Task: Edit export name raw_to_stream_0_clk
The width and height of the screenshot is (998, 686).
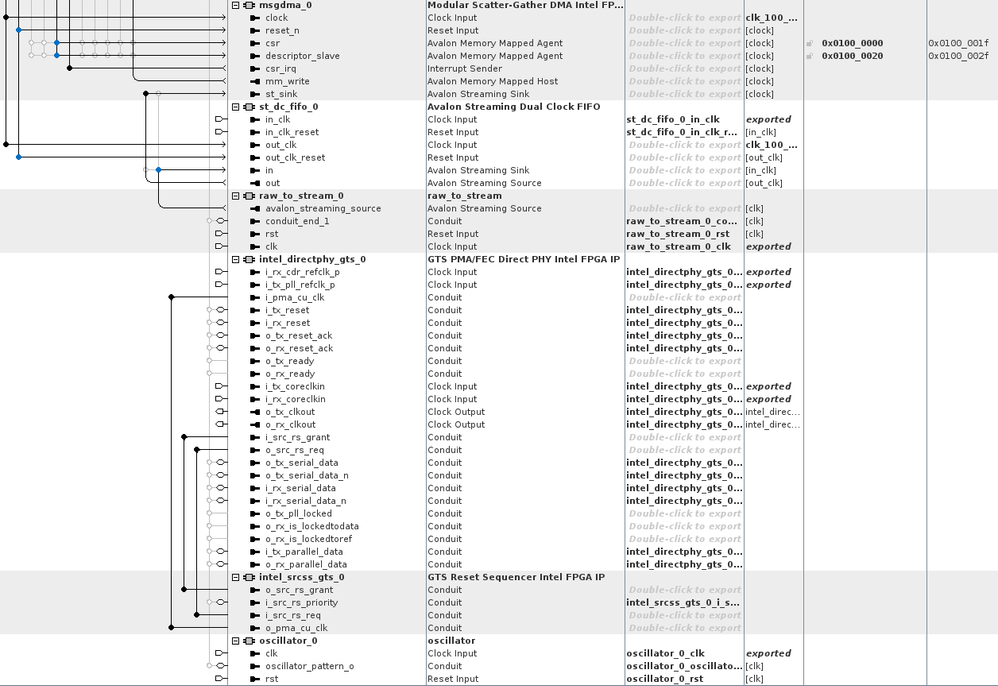Action: [678, 247]
